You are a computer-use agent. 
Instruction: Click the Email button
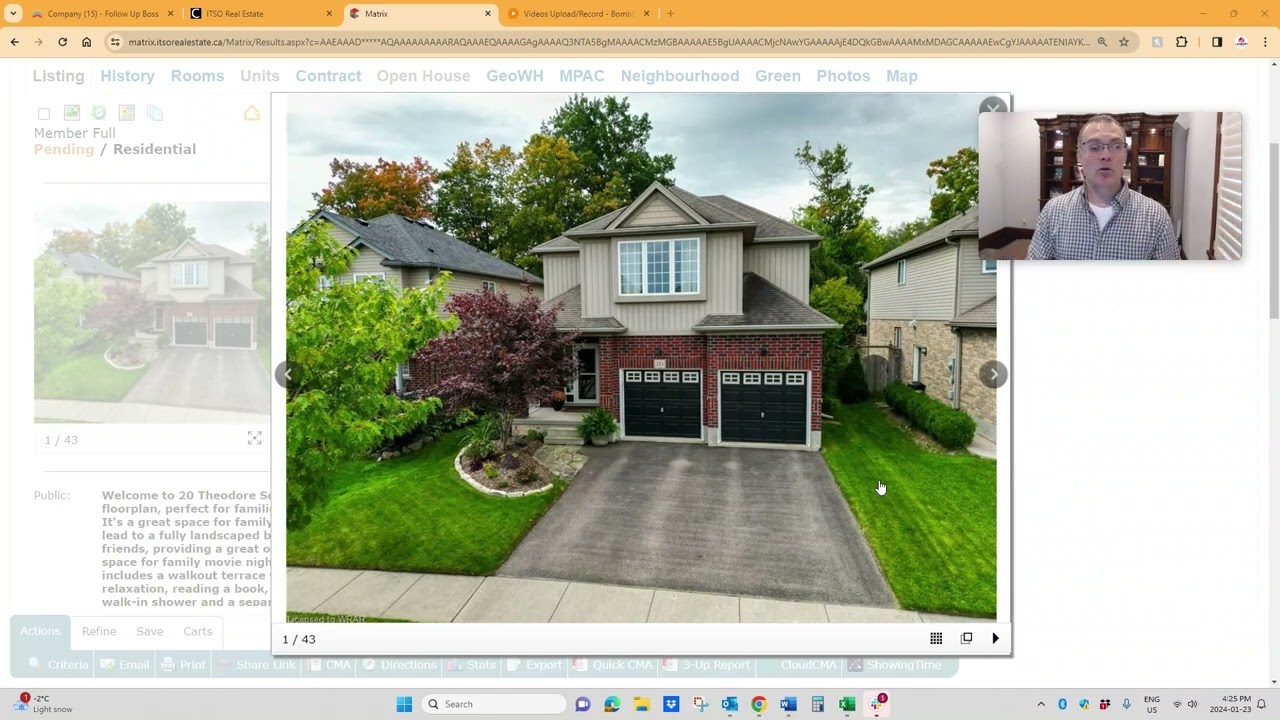[125, 665]
